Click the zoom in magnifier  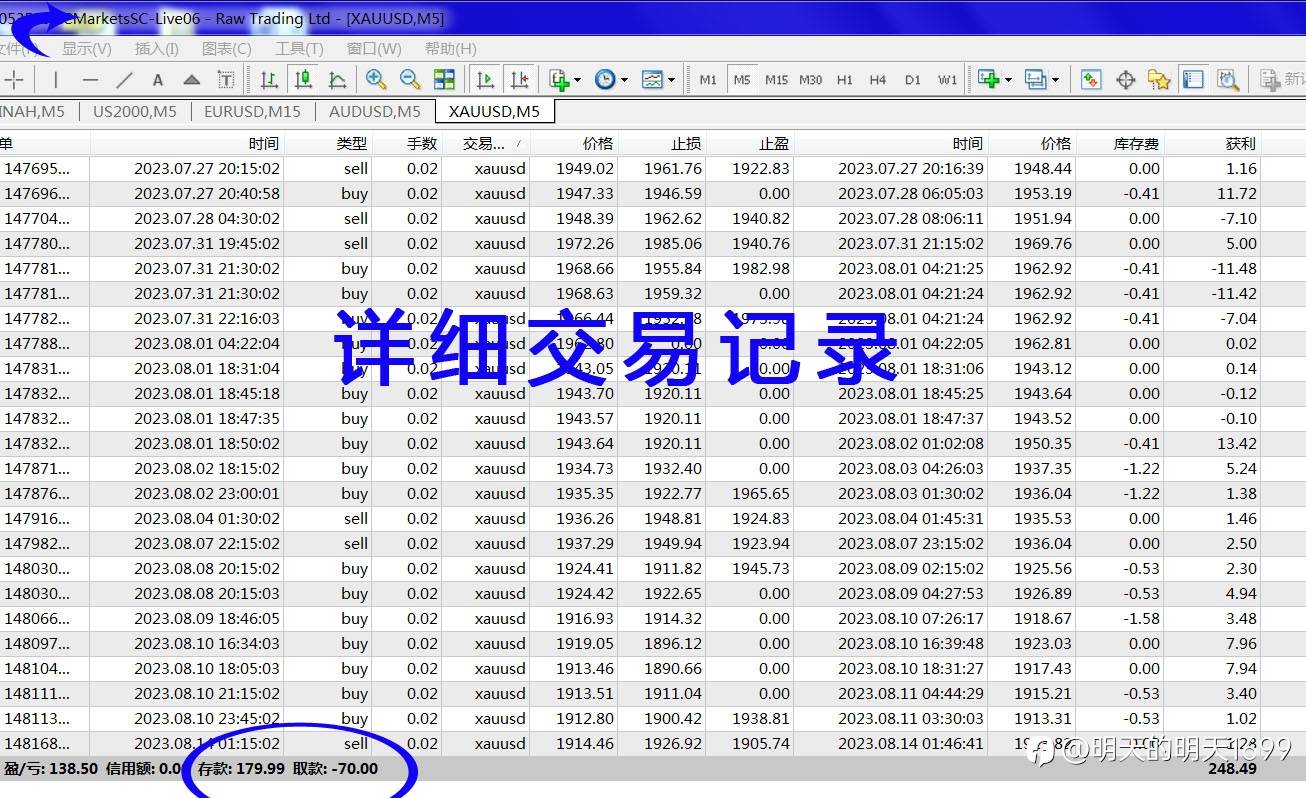(x=376, y=80)
